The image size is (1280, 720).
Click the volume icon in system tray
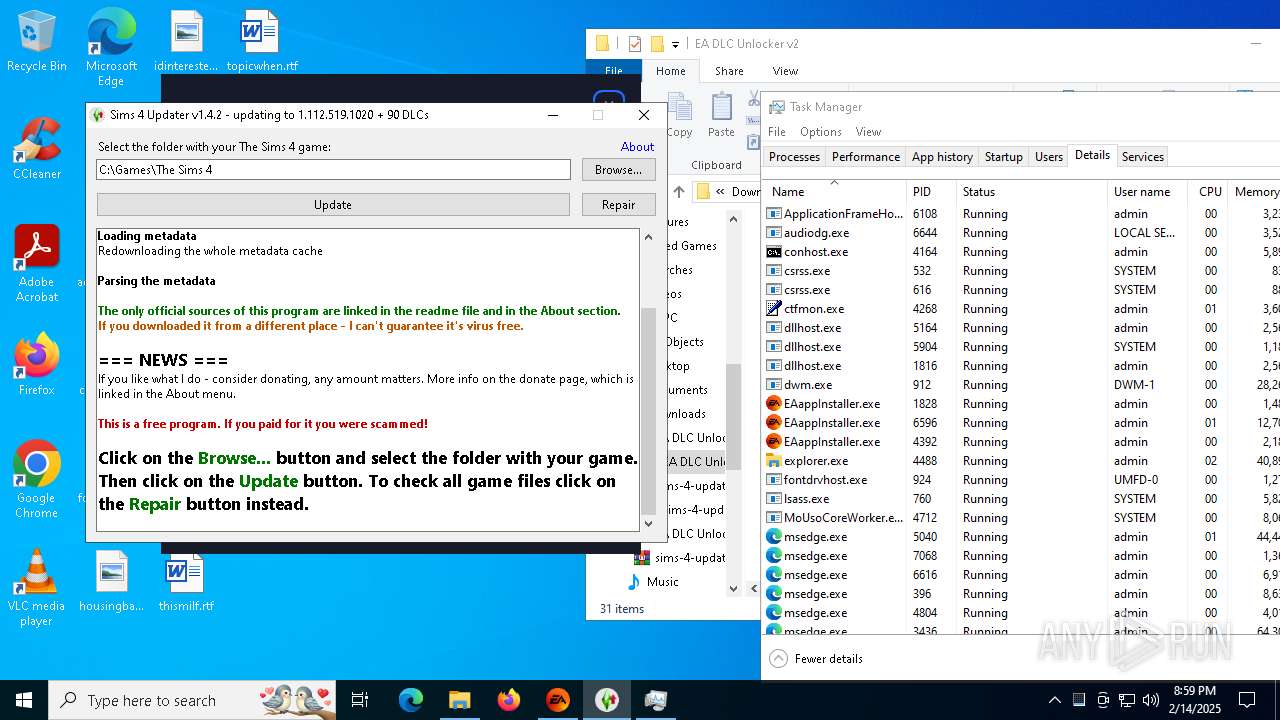pyautogui.click(x=1150, y=700)
